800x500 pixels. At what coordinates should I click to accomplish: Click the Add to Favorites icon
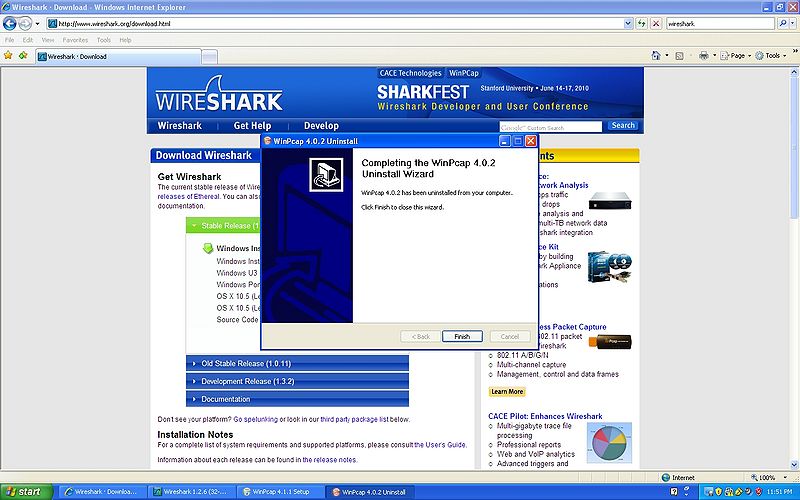(x=23, y=56)
